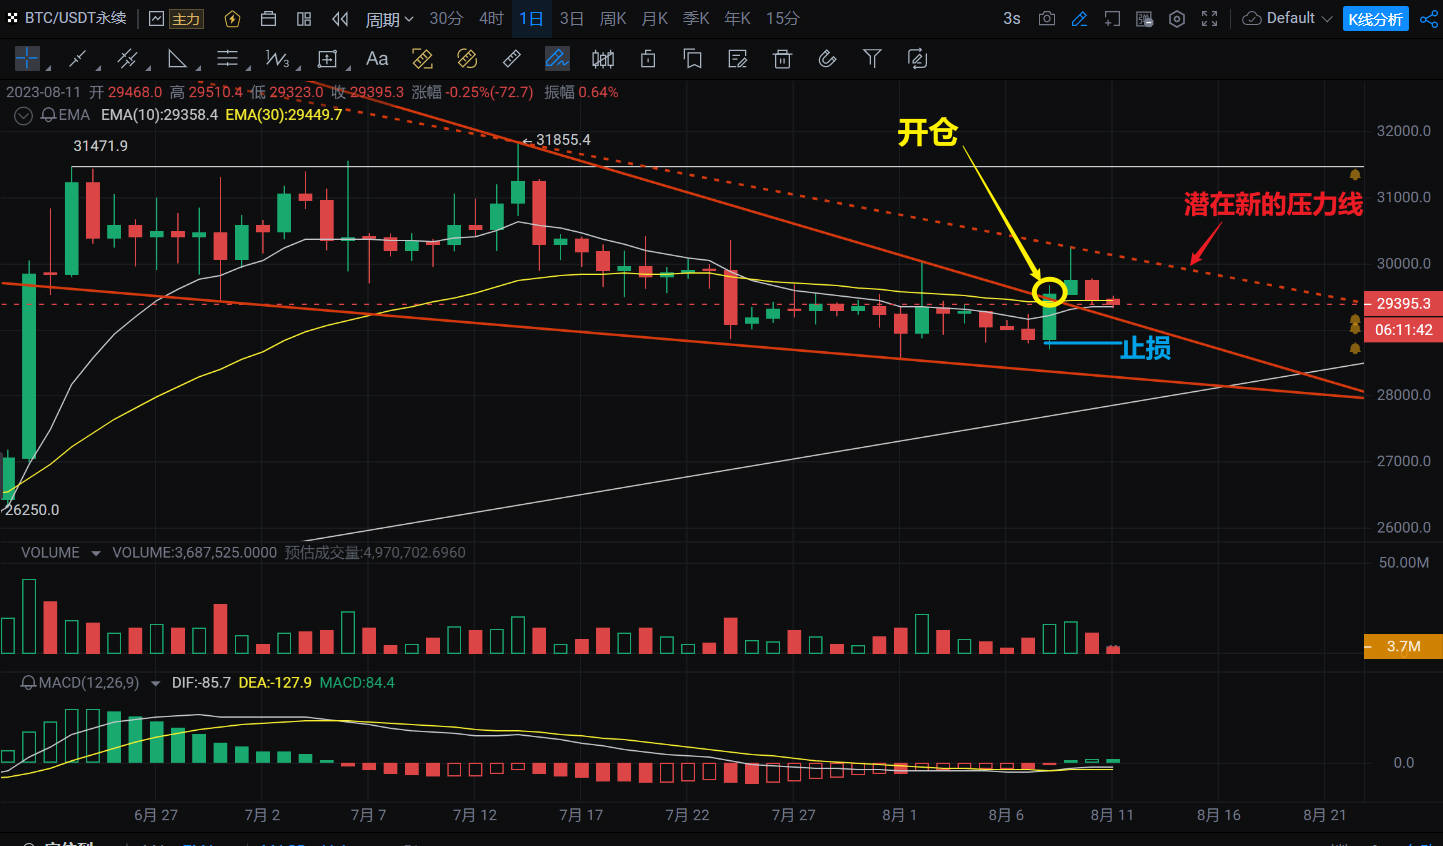Expand the 周期 period dropdown
The image size is (1443, 846).
pyautogui.click(x=389, y=19)
